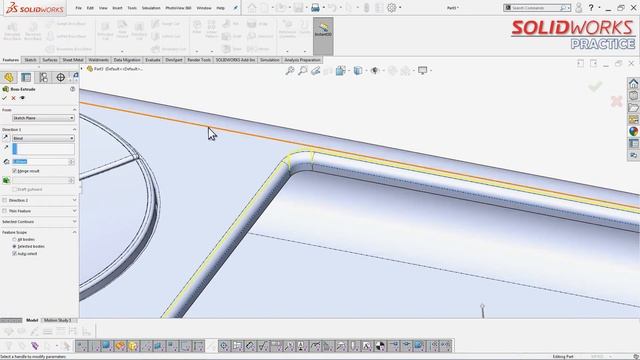Screen dimensions: 640x360
Task: Select the Selected bodies radio button
Action: [15, 247]
